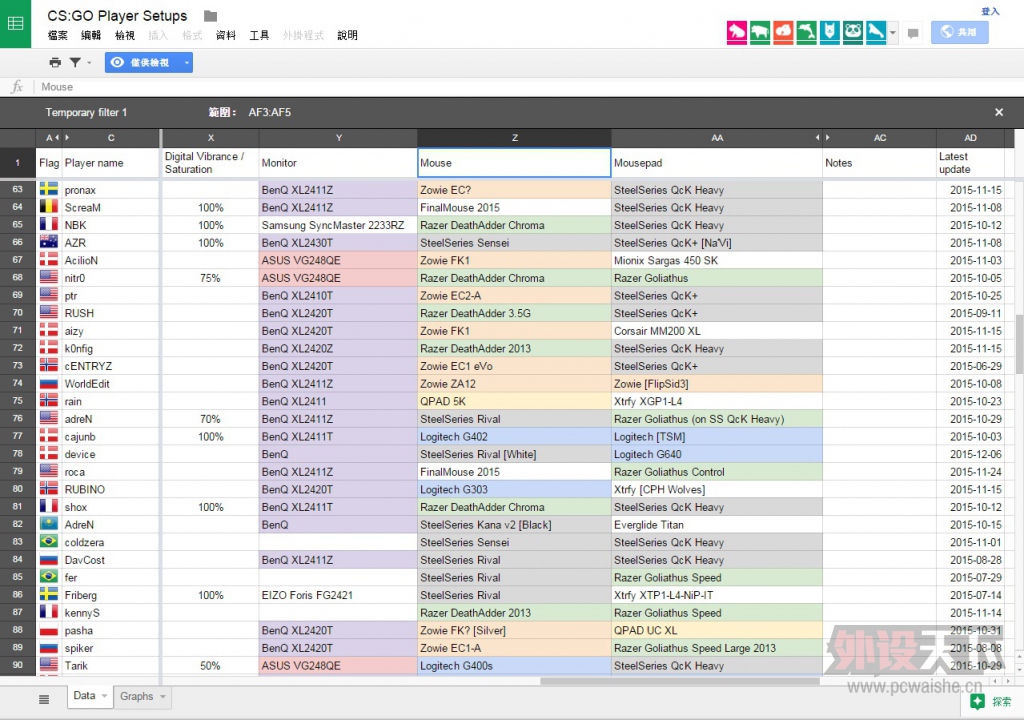The width and height of the screenshot is (1024, 720).
Task: Switch to the Data sheet tab
Action: pos(84,696)
